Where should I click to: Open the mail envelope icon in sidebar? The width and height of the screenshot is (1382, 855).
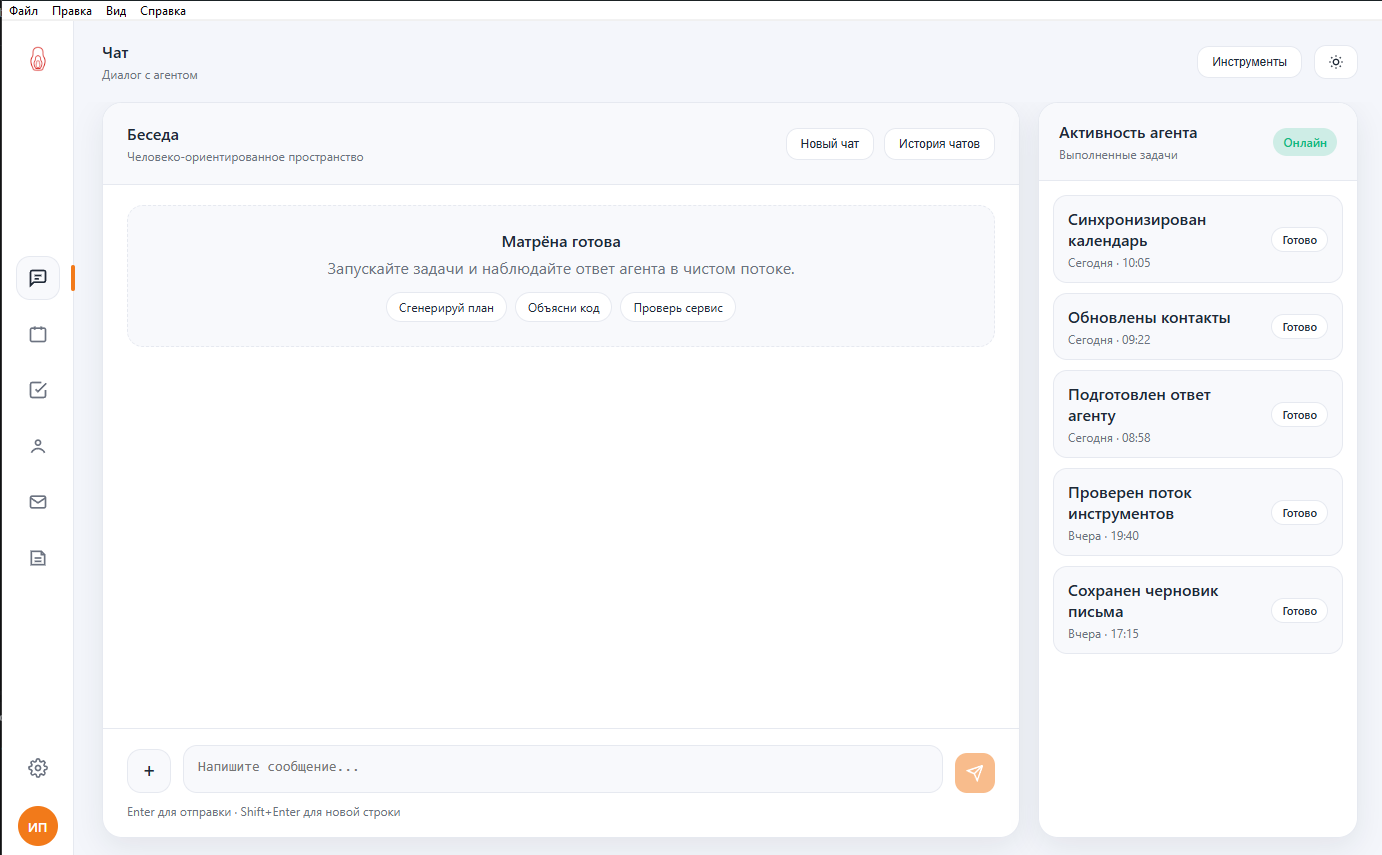coord(38,502)
